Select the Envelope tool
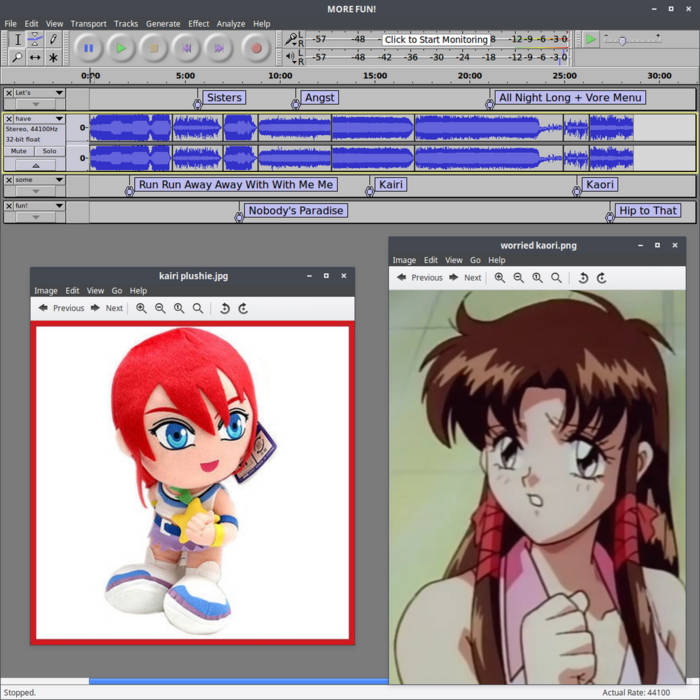 [x=35, y=39]
